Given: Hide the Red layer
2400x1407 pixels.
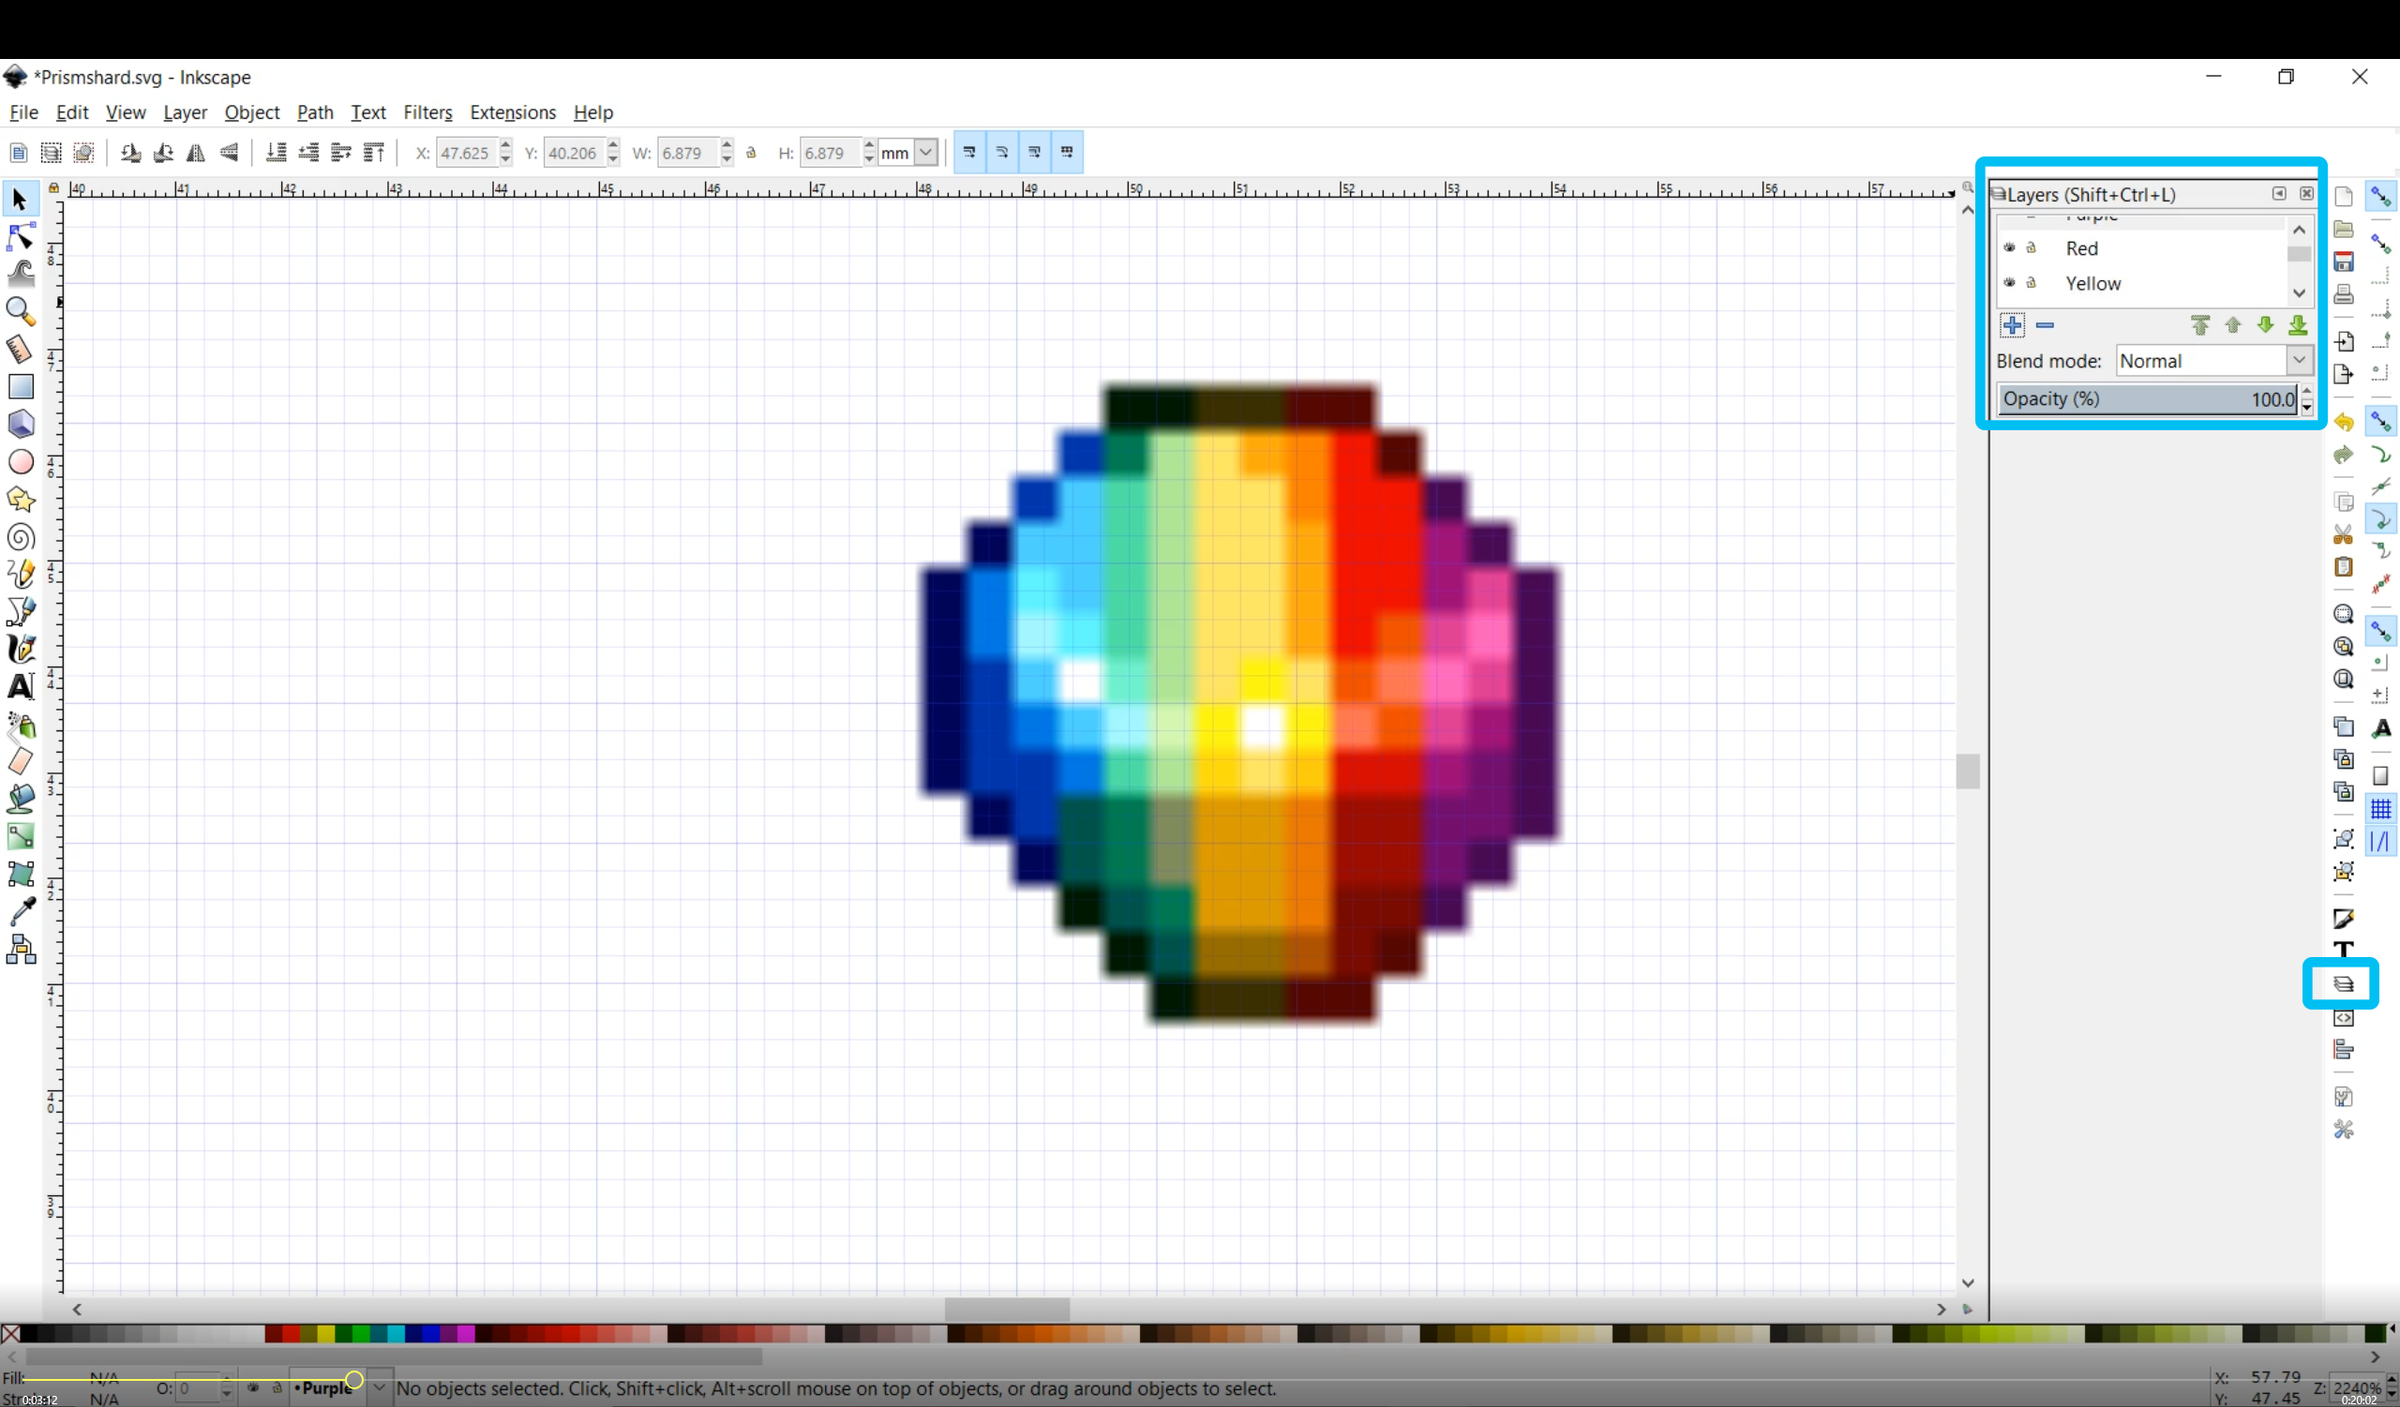Looking at the screenshot, I should pyautogui.click(x=2010, y=248).
